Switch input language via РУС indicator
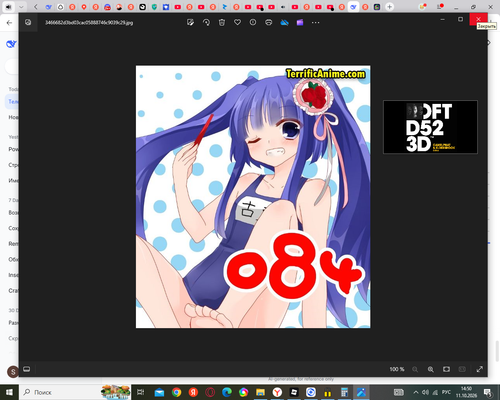 point(446,392)
